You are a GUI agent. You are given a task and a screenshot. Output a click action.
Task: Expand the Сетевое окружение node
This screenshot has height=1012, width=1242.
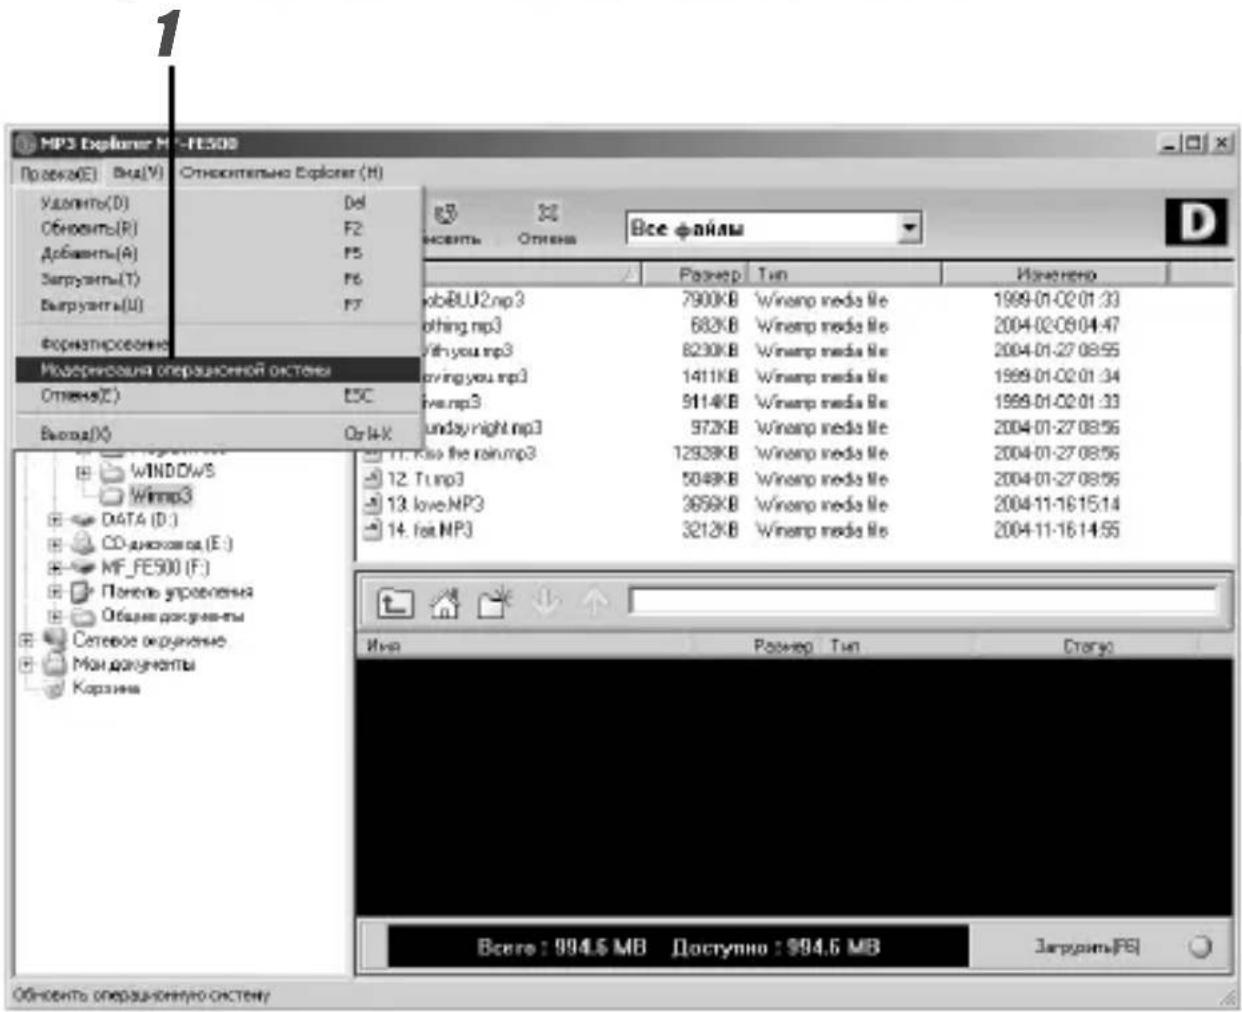[27, 640]
